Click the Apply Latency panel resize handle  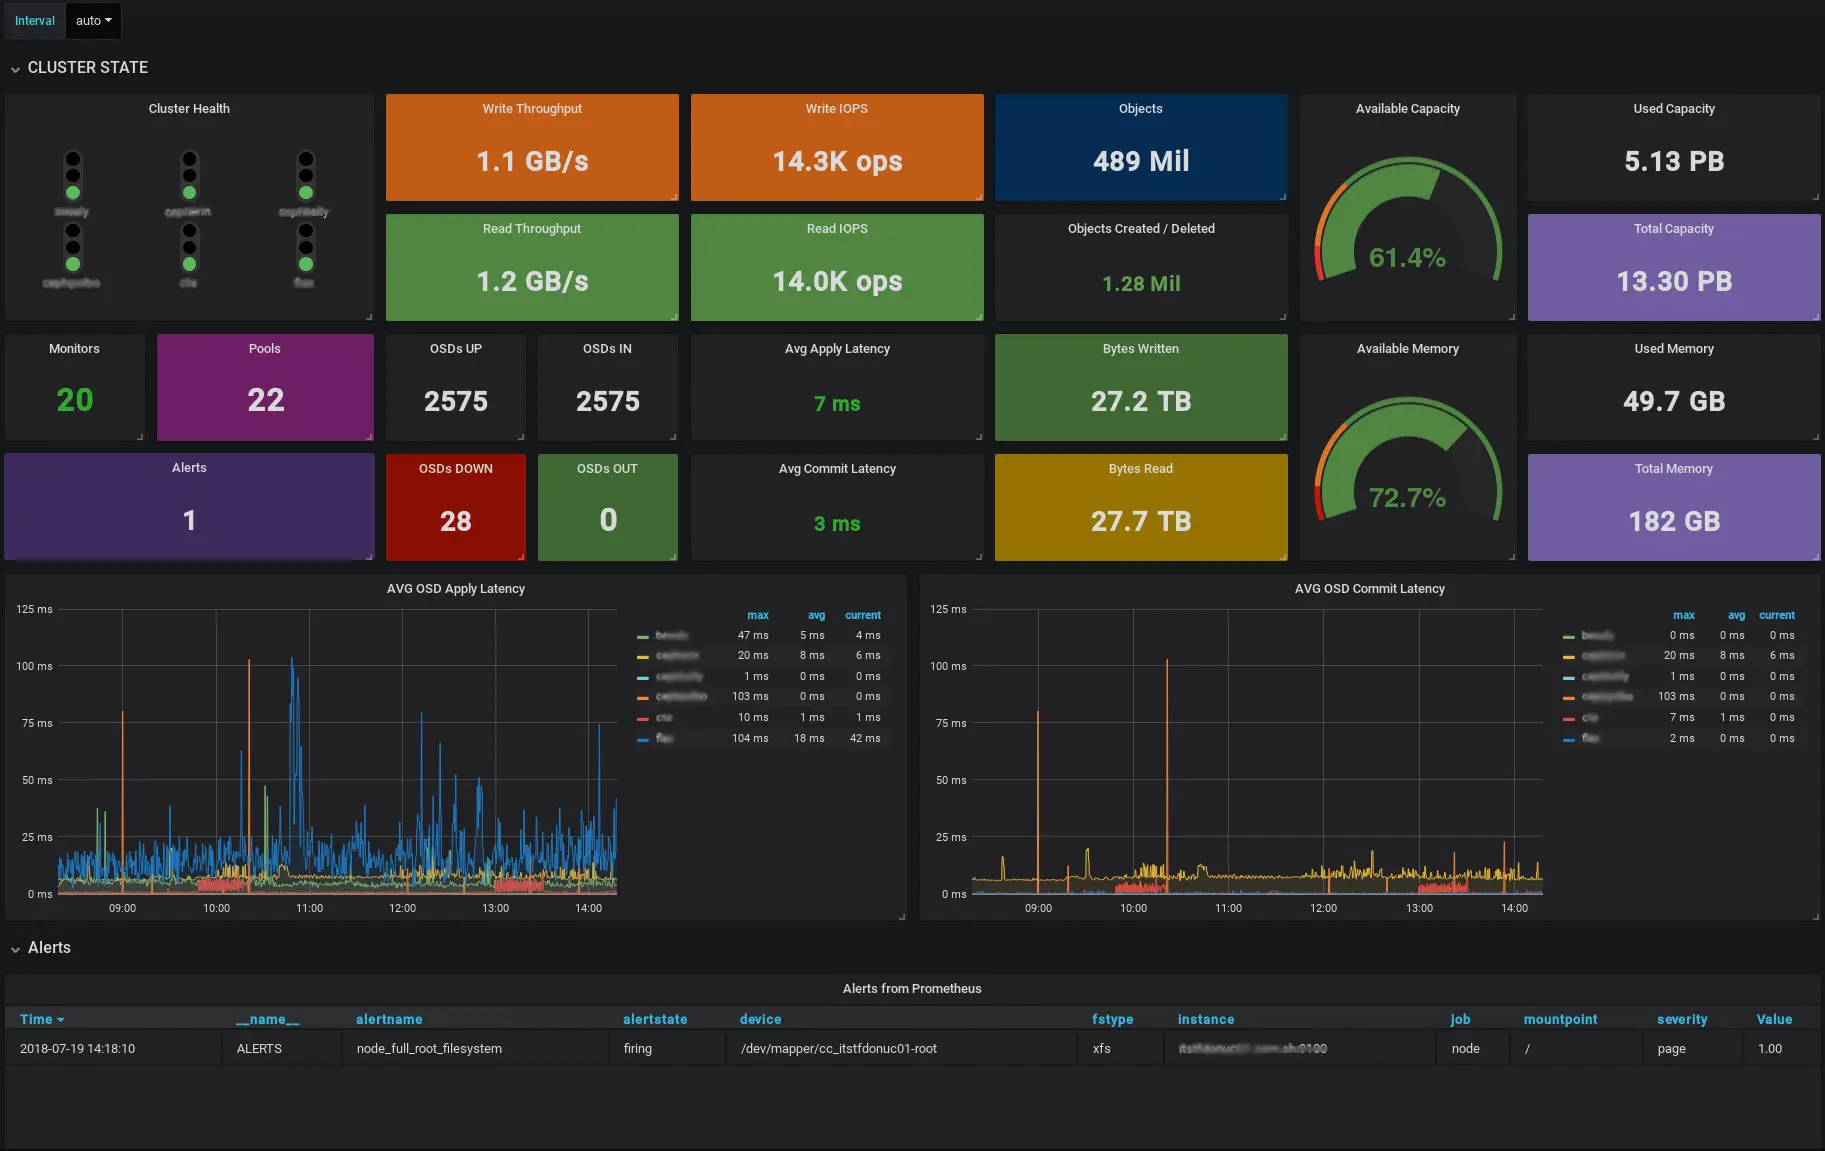click(x=901, y=916)
